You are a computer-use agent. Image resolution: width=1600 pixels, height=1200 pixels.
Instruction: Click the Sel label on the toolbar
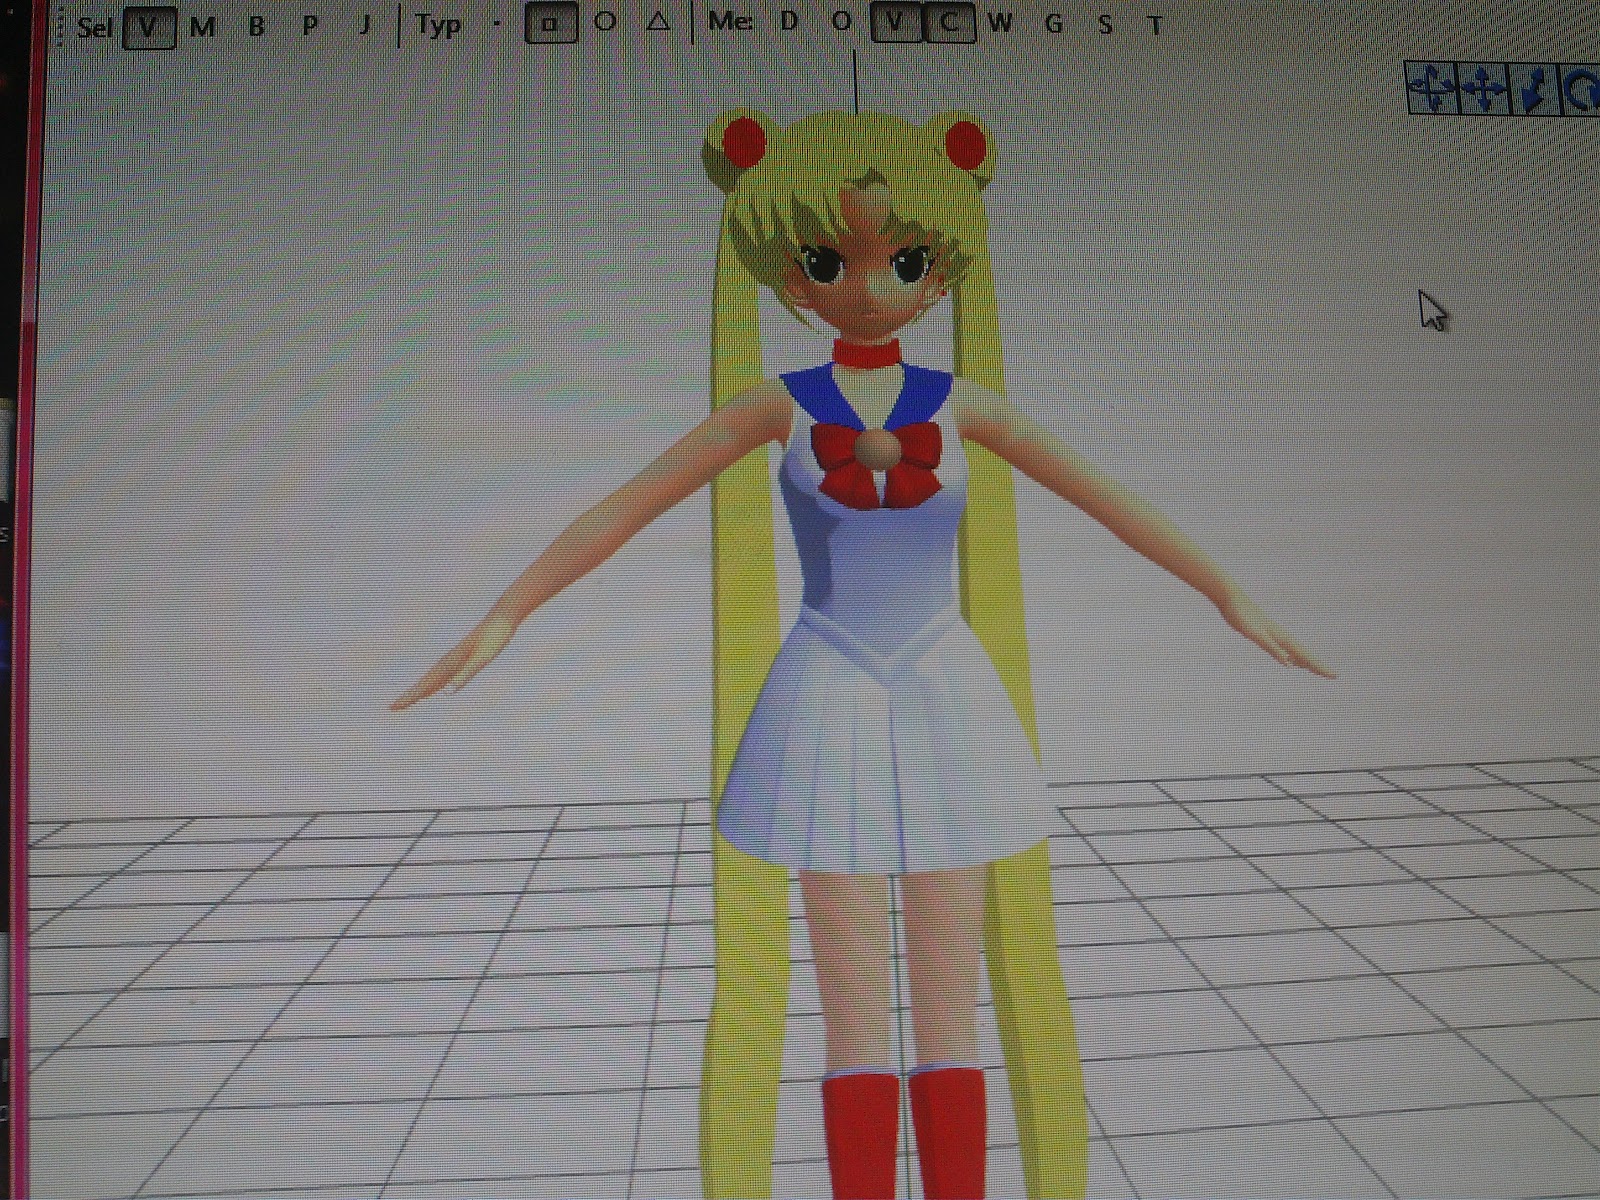[98, 27]
